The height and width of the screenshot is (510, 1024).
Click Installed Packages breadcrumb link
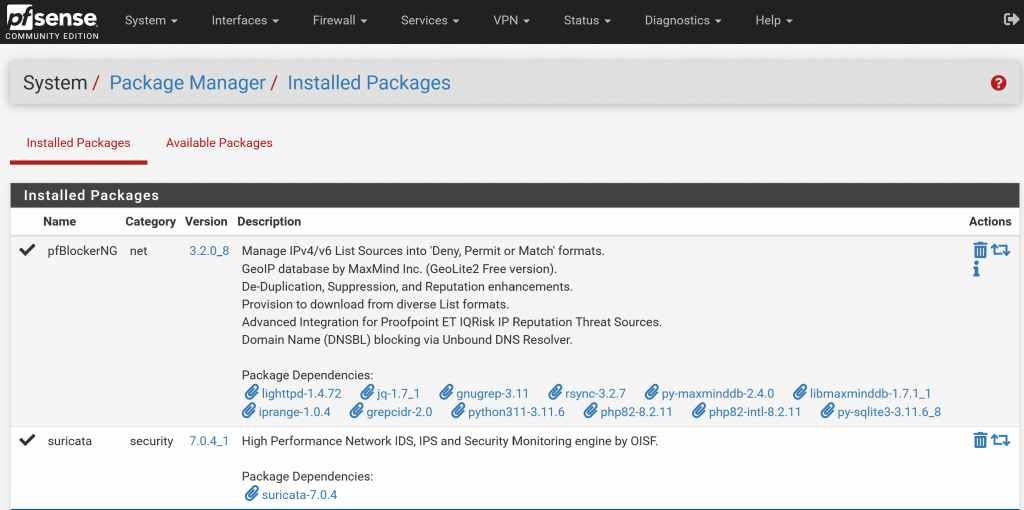369,83
